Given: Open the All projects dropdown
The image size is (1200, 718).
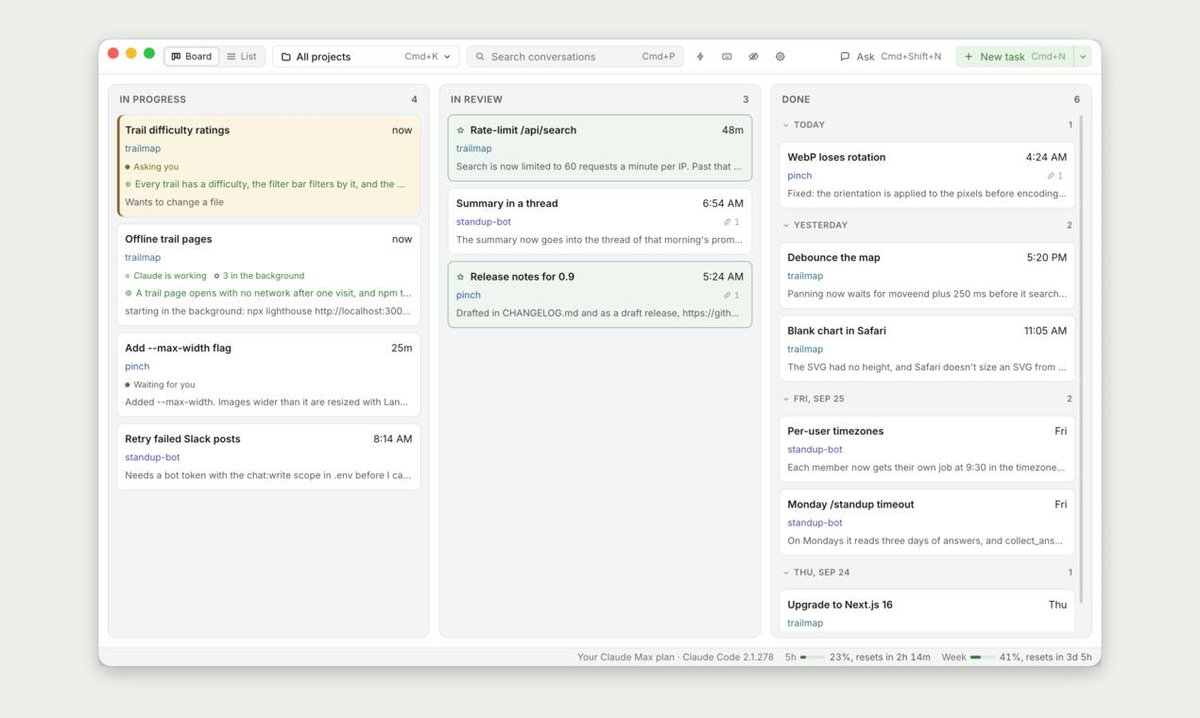Looking at the screenshot, I should click(366, 57).
